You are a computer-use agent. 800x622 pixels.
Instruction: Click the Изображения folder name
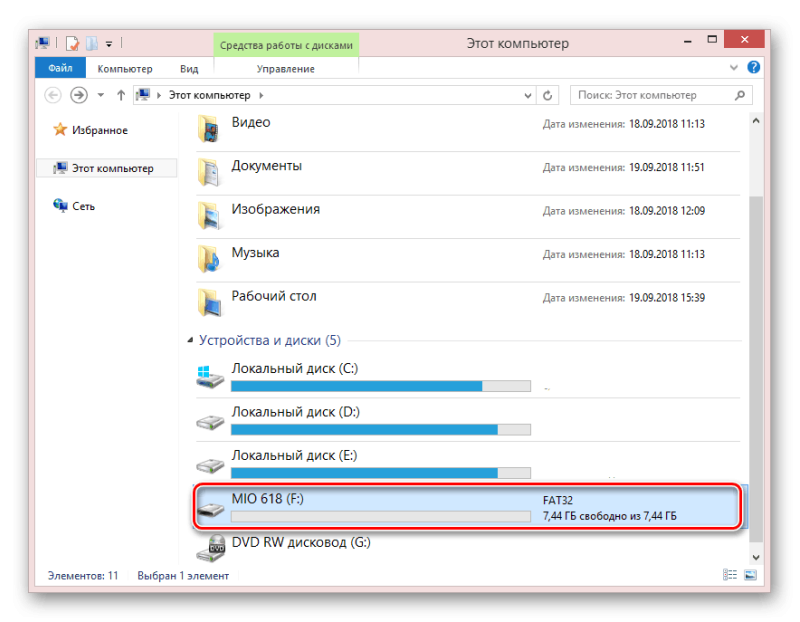(276, 209)
